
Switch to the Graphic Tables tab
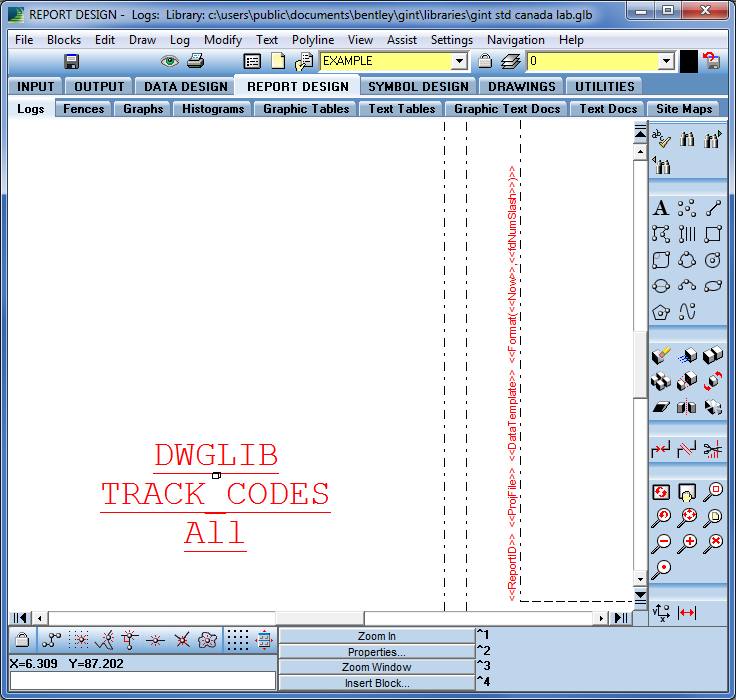(x=306, y=108)
